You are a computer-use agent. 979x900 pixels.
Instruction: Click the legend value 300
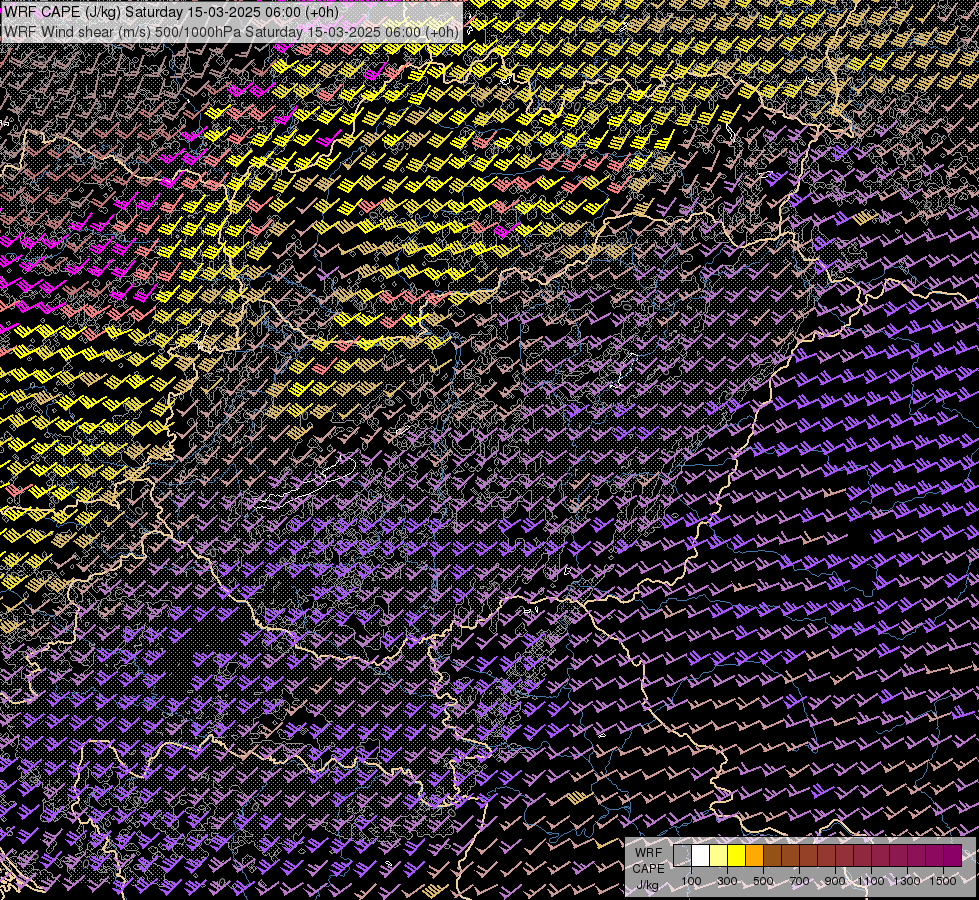click(727, 881)
